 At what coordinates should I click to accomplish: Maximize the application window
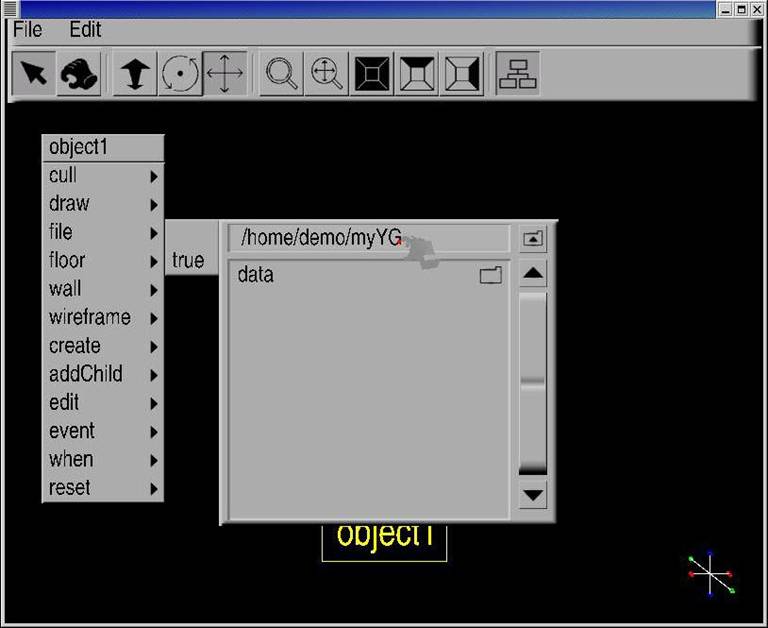click(742, 9)
